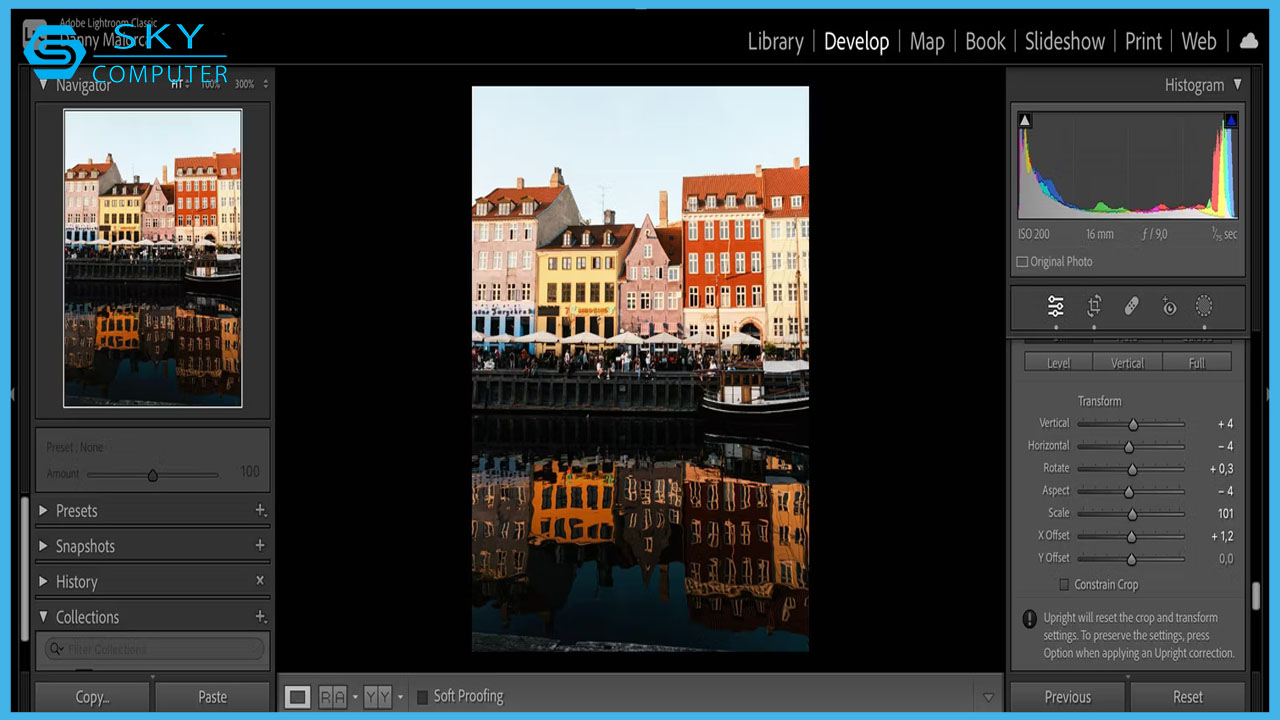The height and width of the screenshot is (720, 1280).
Task: Enable the Constrain Crop checkbox
Action: pyautogui.click(x=1064, y=585)
